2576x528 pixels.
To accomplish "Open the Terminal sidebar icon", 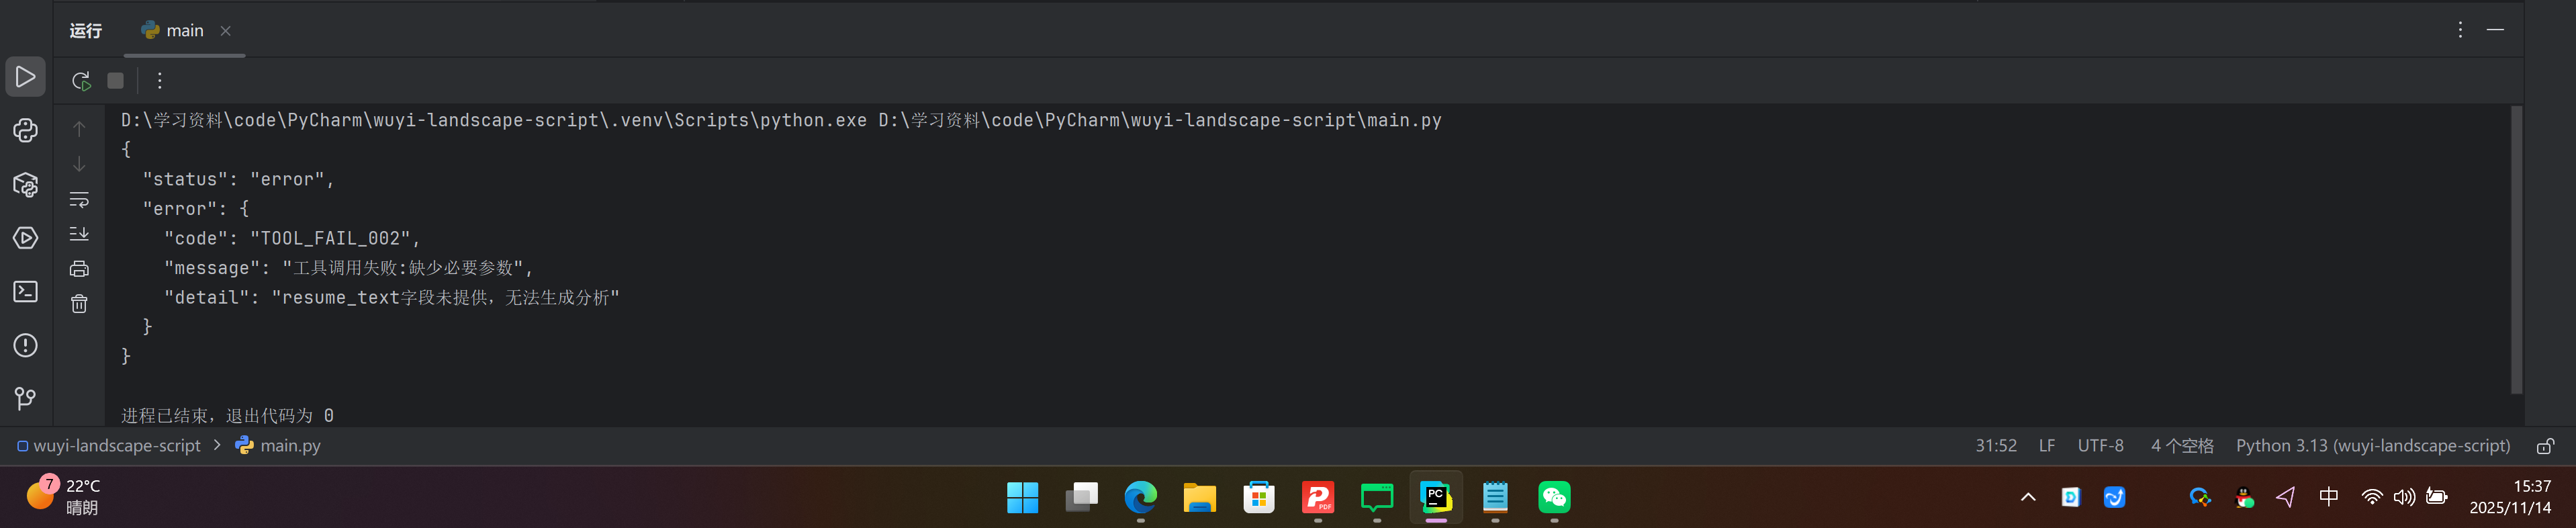I will [25, 292].
